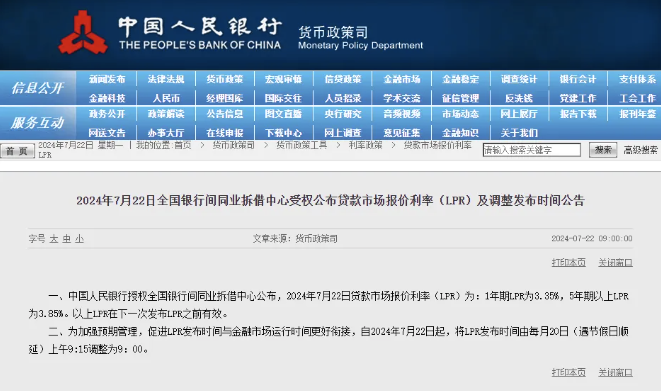
Task: Click the People's Bank of China logo
Action: [x=83, y=33]
